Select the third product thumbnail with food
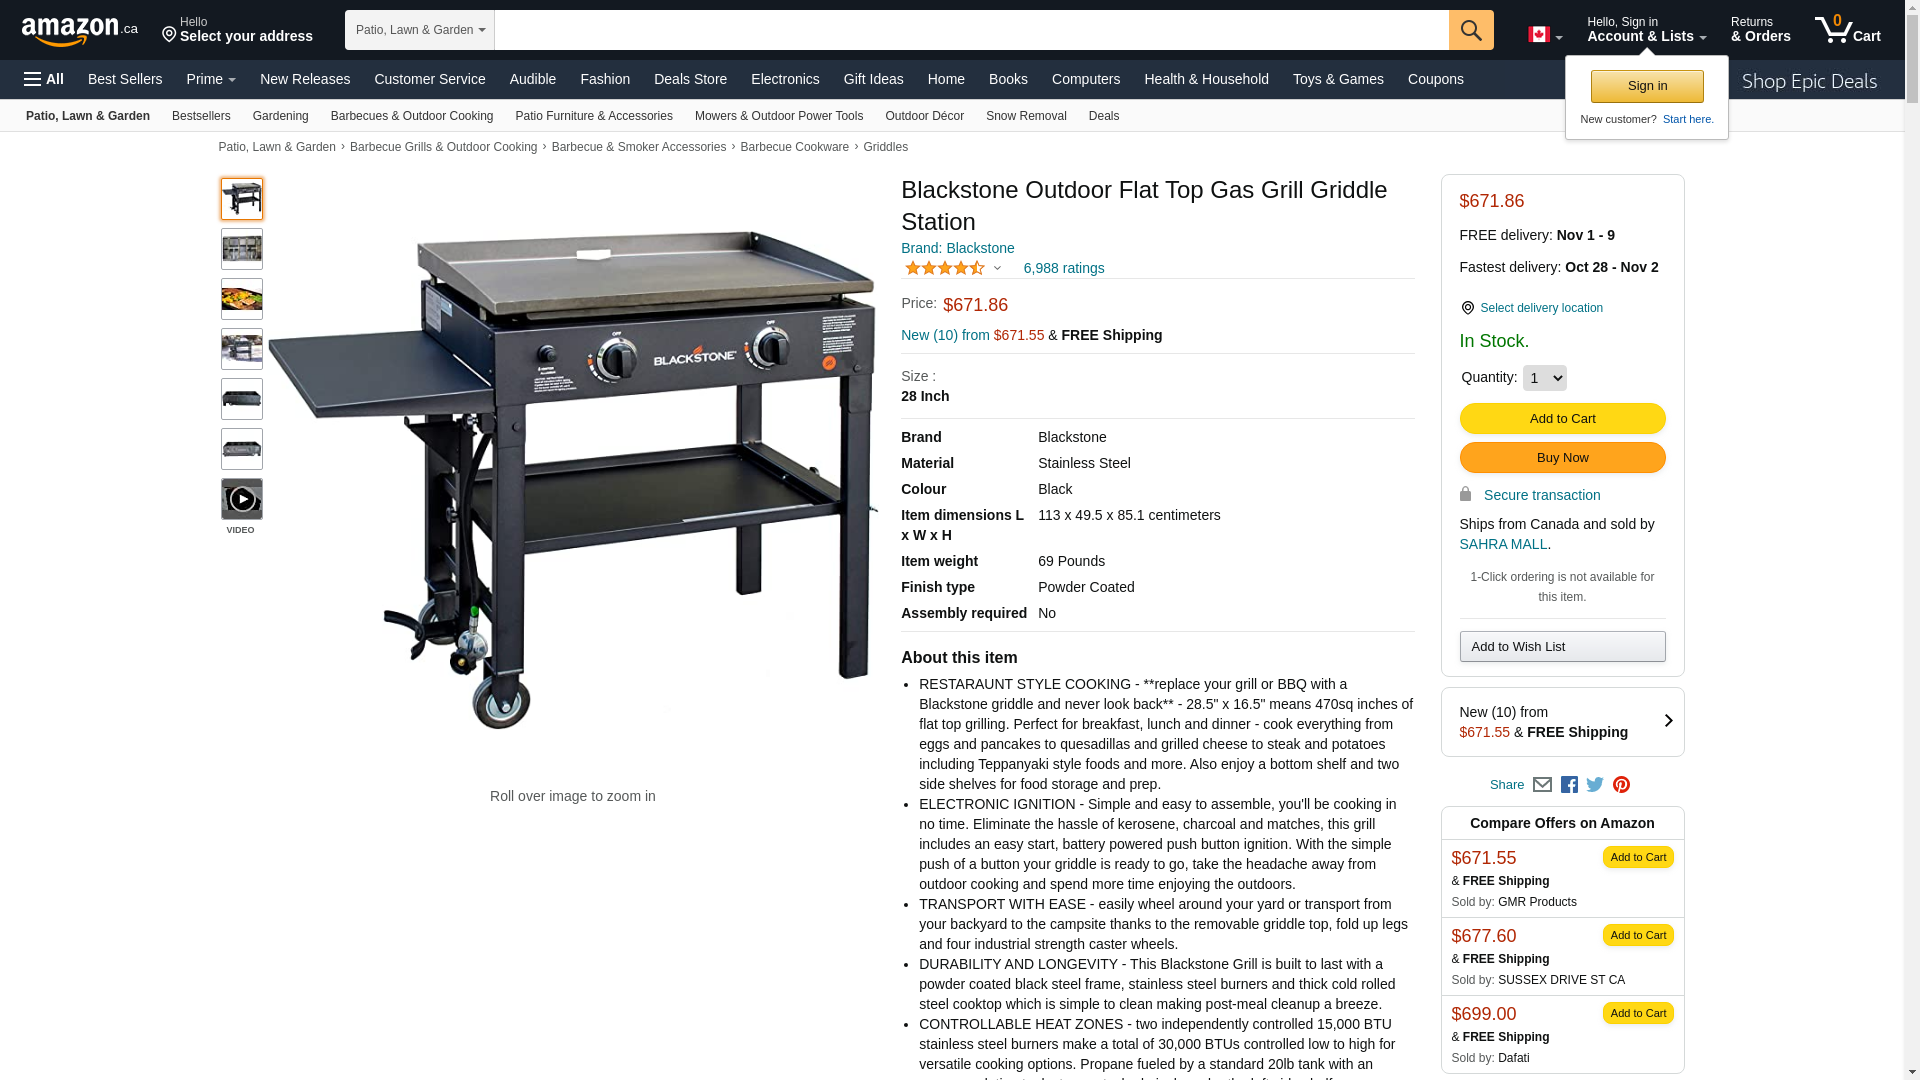The image size is (1920, 1080). (x=242, y=299)
